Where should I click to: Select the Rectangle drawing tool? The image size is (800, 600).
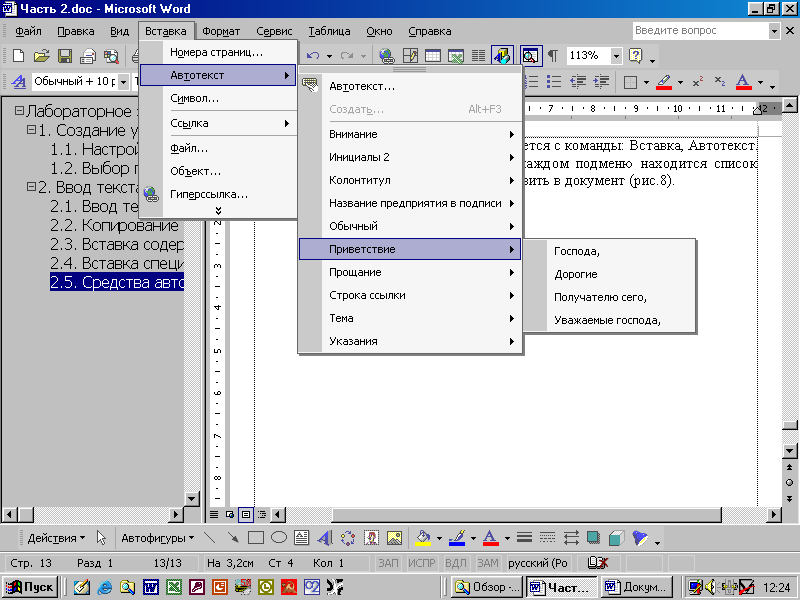point(256,538)
